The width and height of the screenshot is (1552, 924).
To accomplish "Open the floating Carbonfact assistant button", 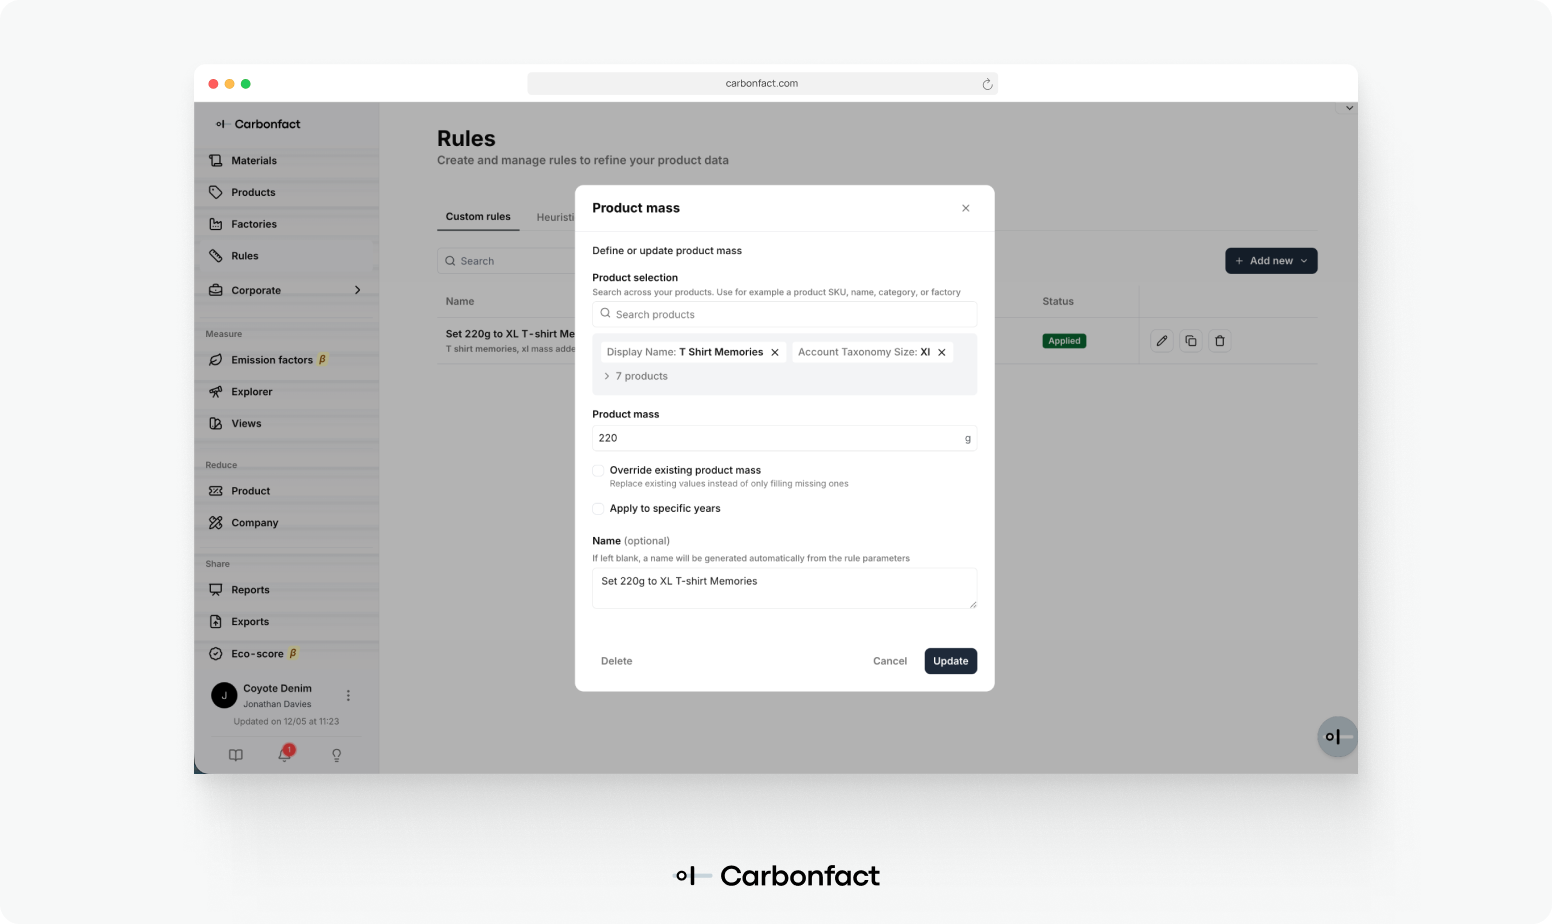I will click(1337, 737).
